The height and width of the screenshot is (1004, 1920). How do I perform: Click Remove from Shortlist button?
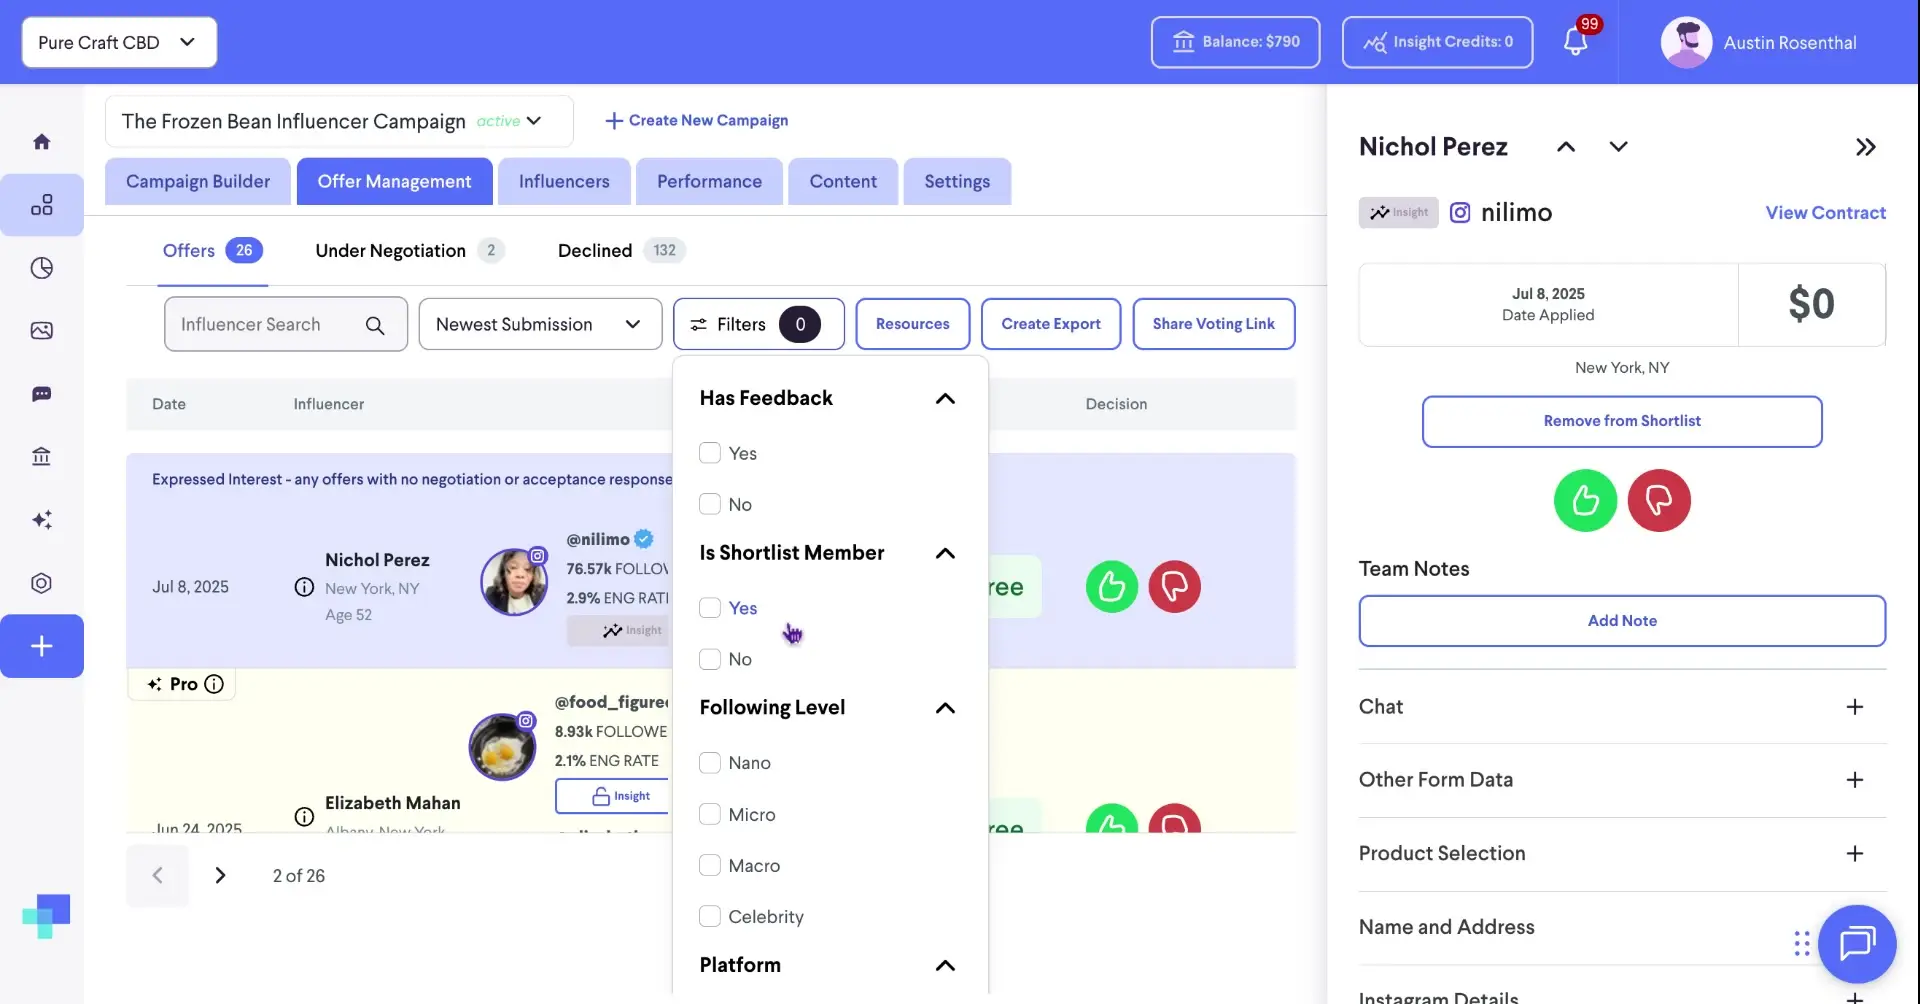1621,421
